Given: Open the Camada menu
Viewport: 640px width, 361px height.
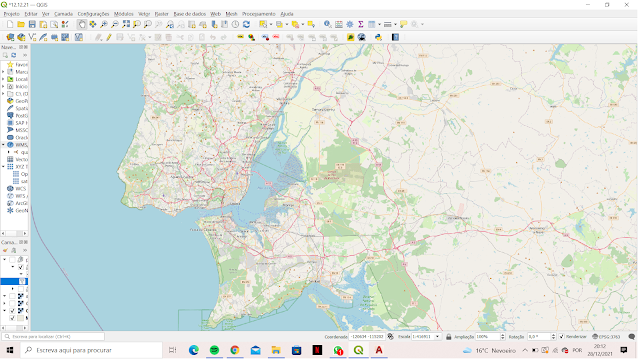Looking at the screenshot, I should (x=63, y=14).
